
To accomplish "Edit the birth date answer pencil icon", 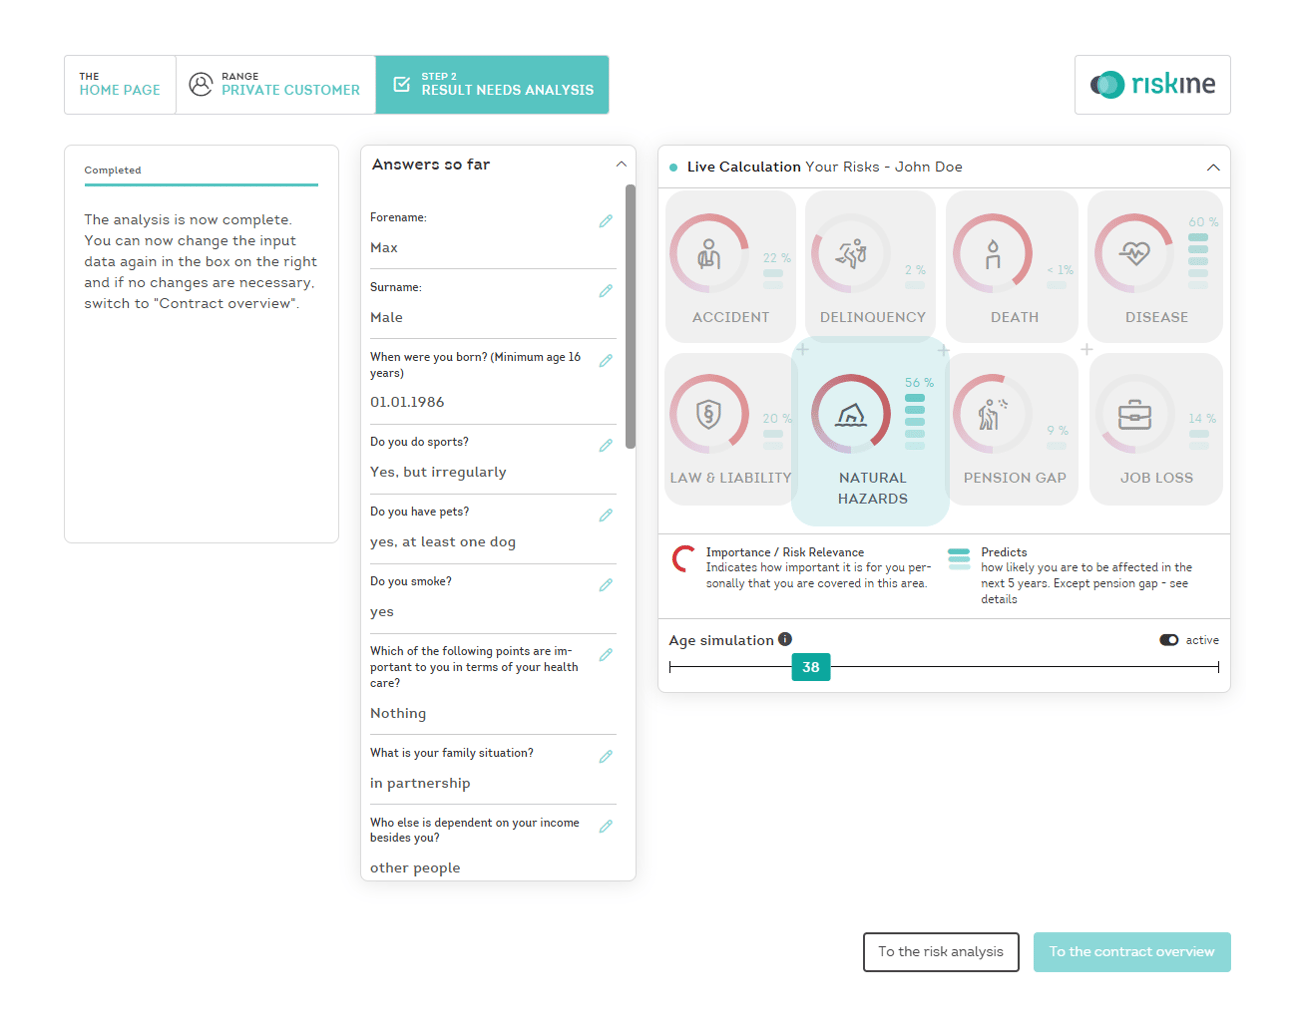I will coord(606,361).
